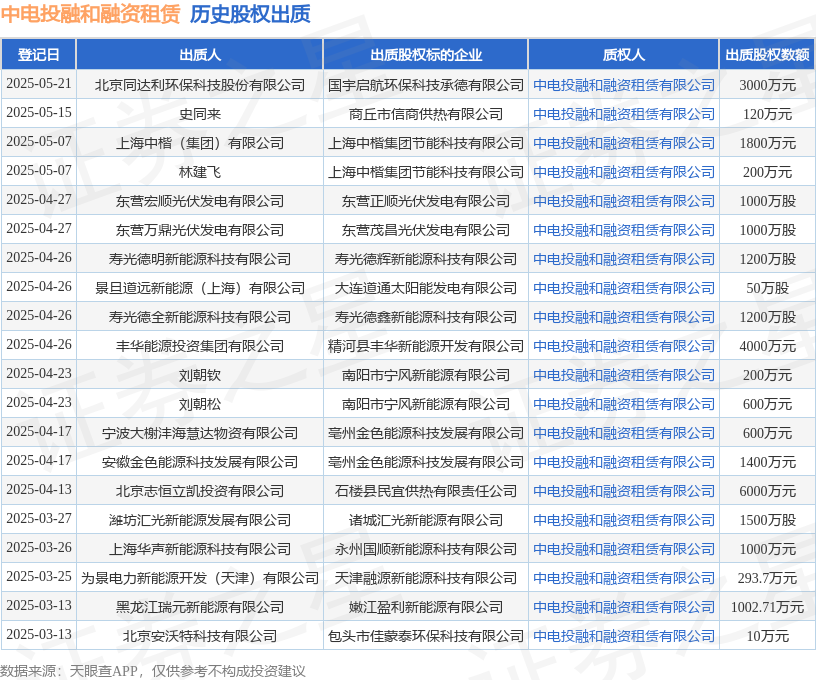816x680 pixels.
Task: Open pledgee link in 刘朝松 row
Action: click(623, 404)
